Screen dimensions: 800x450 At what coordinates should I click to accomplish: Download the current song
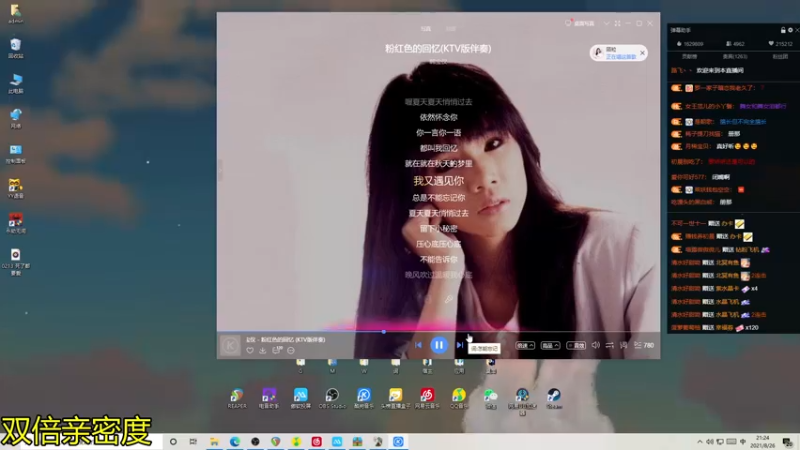(263, 351)
